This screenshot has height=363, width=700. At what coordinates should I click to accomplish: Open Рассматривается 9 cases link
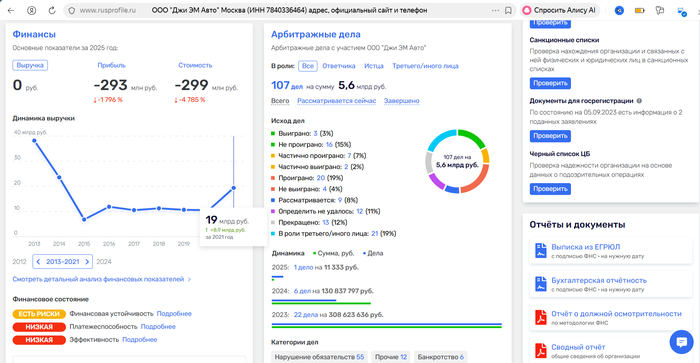point(340,200)
